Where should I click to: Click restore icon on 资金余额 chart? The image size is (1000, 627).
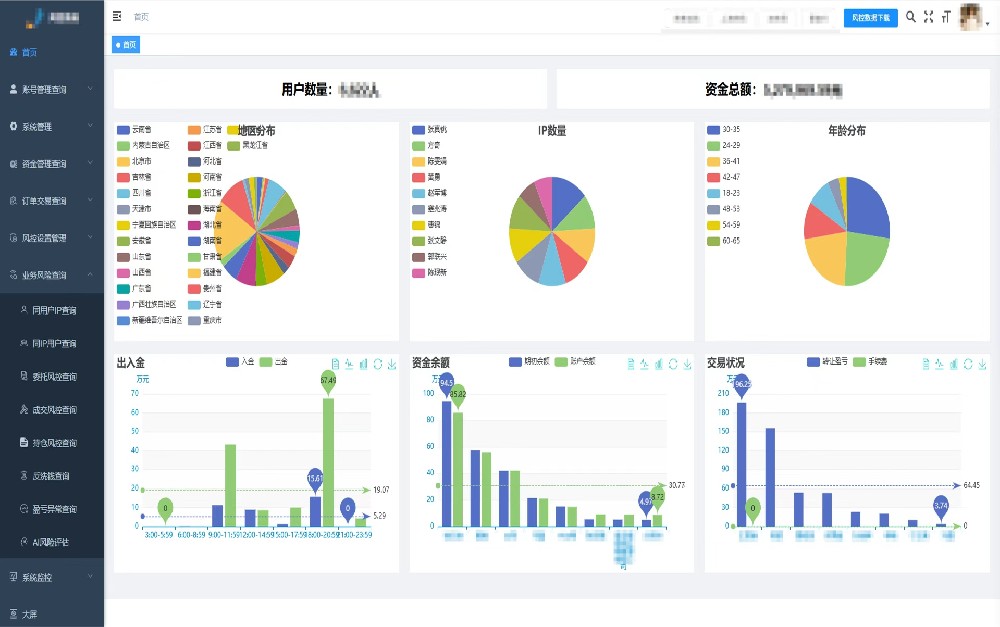point(673,363)
